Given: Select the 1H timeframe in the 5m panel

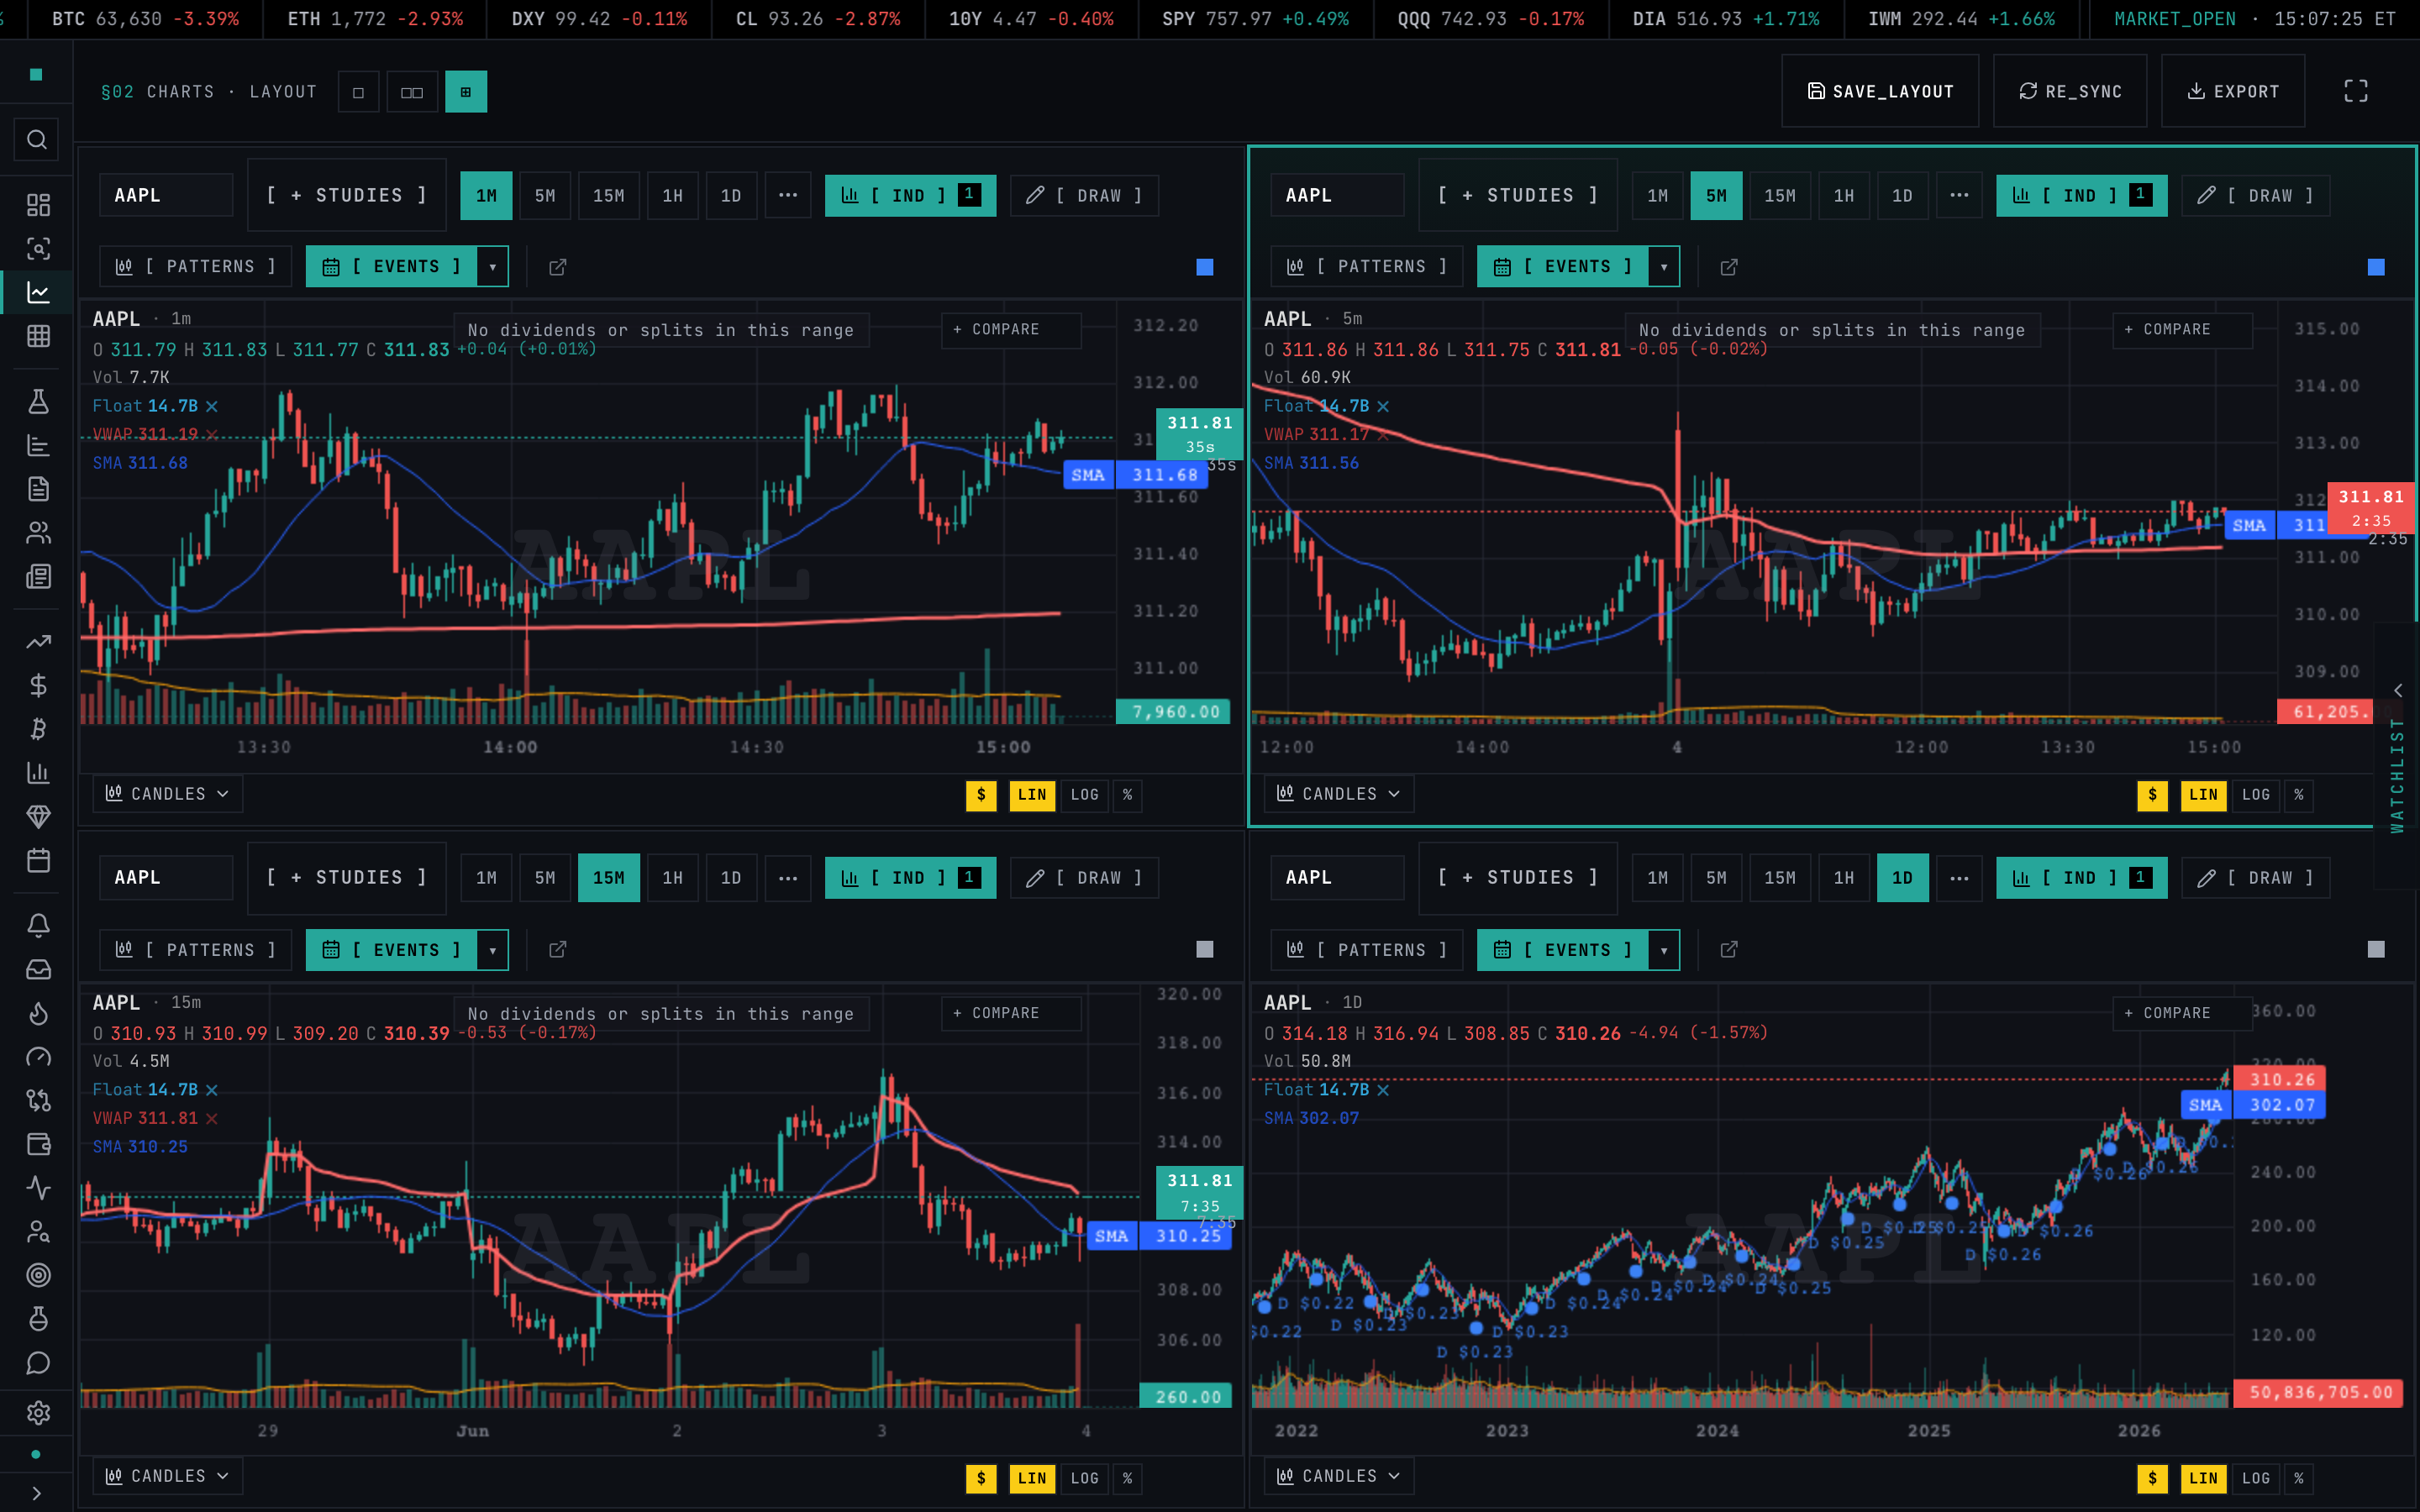Looking at the screenshot, I should point(1843,196).
